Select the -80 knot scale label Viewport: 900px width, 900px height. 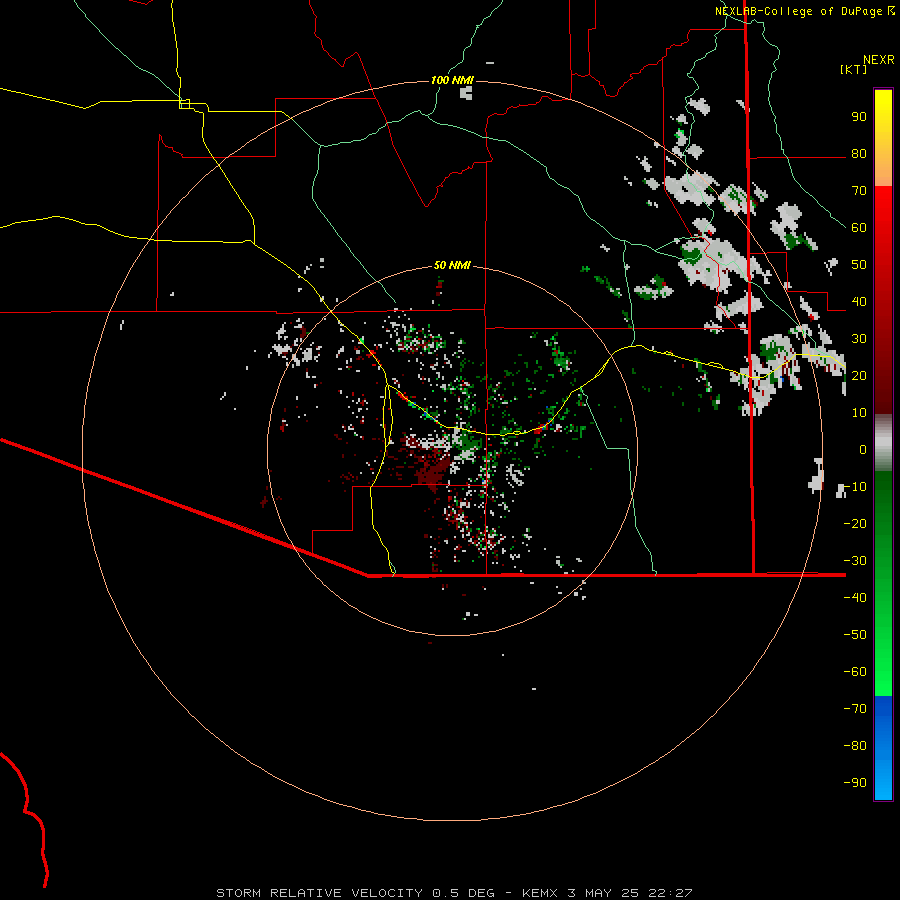click(855, 746)
